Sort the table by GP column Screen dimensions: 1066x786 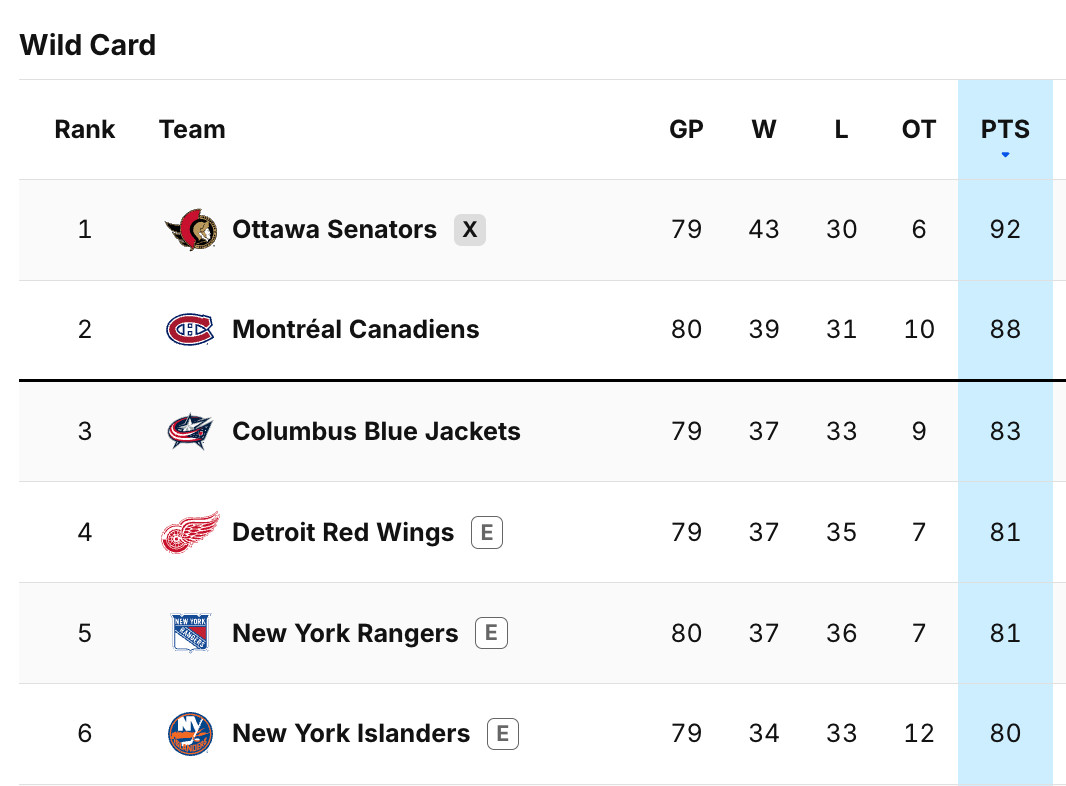[x=686, y=129]
